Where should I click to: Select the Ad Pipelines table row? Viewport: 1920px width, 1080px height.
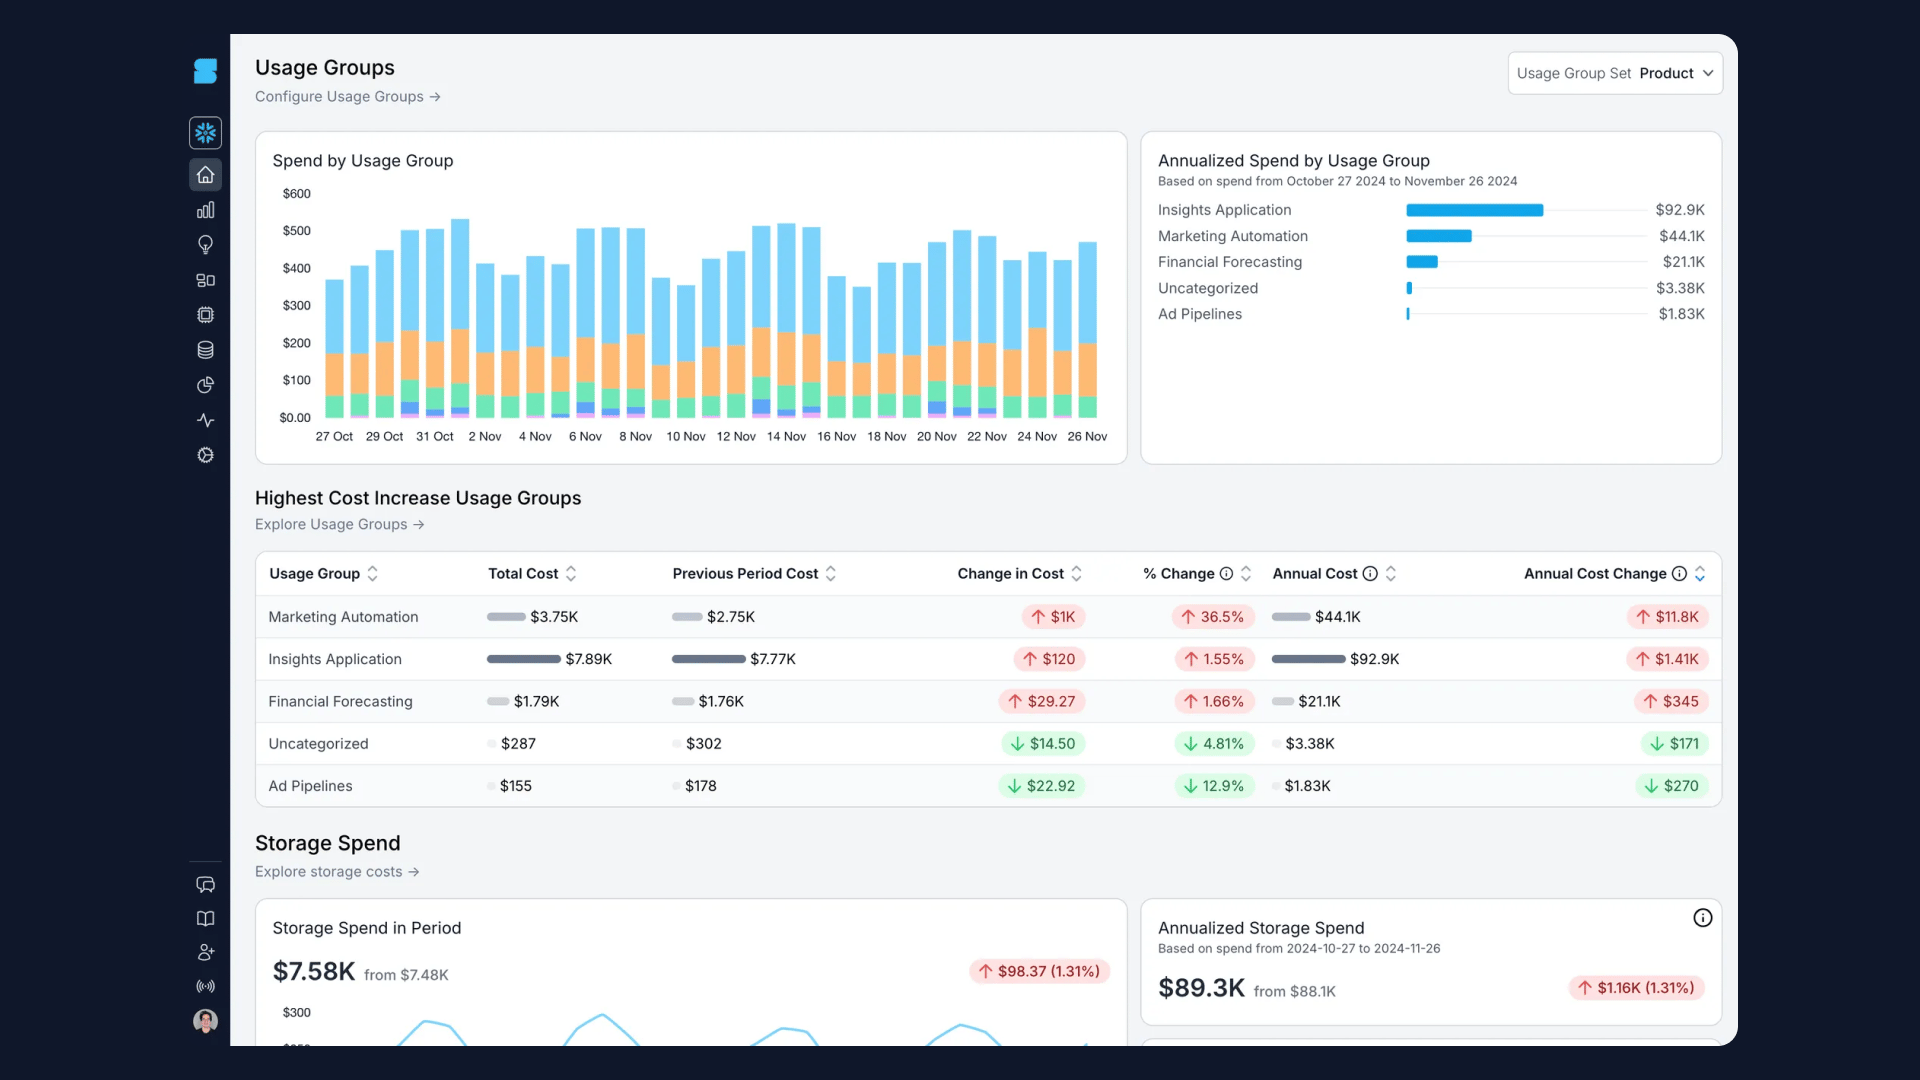(988, 786)
